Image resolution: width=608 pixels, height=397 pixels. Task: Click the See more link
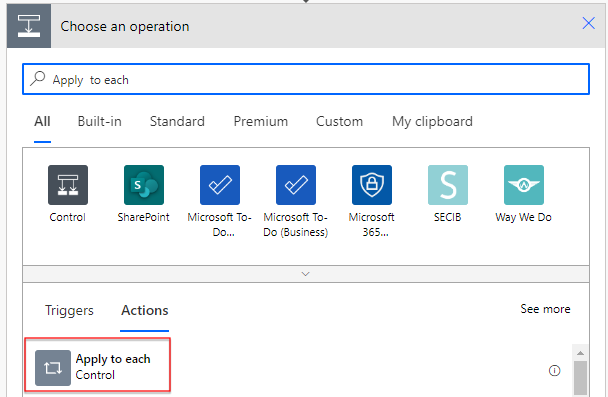tap(545, 309)
